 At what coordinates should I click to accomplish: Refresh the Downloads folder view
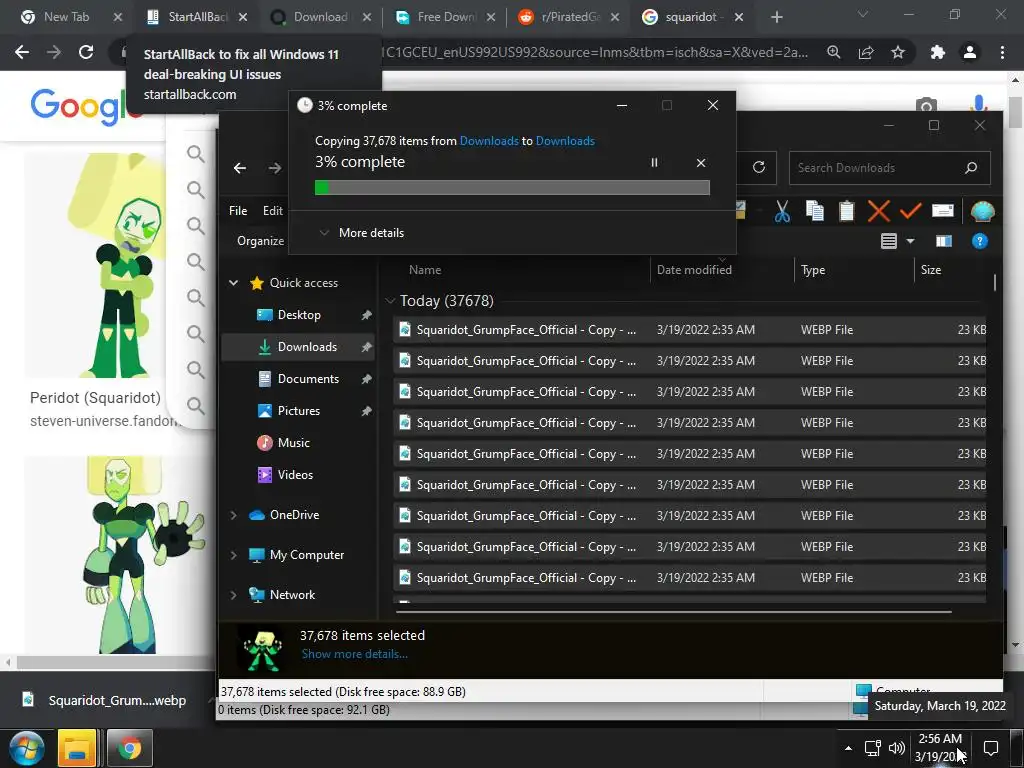(x=758, y=167)
